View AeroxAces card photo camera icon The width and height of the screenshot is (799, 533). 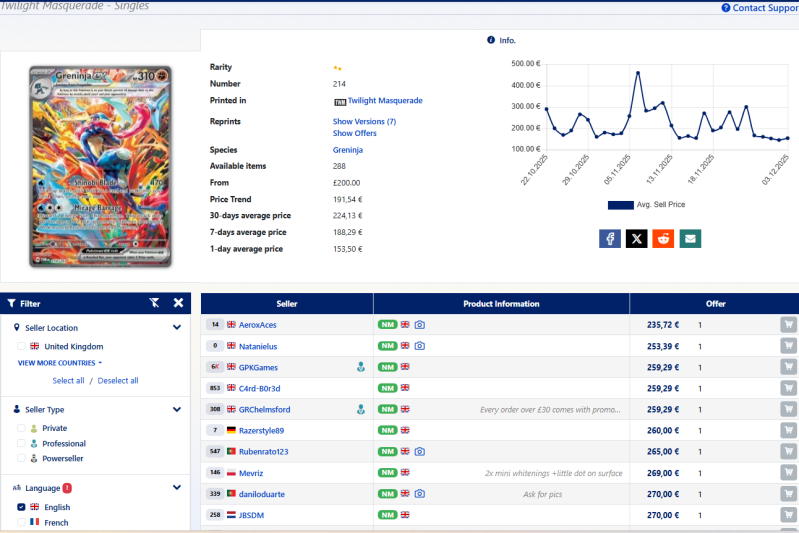(x=419, y=325)
